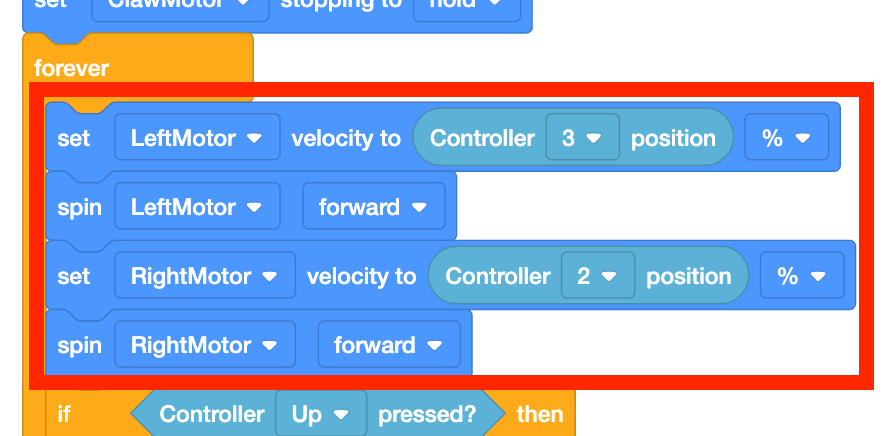The height and width of the screenshot is (436, 894).
Task: Select the forever loop block
Action: (x=71, y=68)
